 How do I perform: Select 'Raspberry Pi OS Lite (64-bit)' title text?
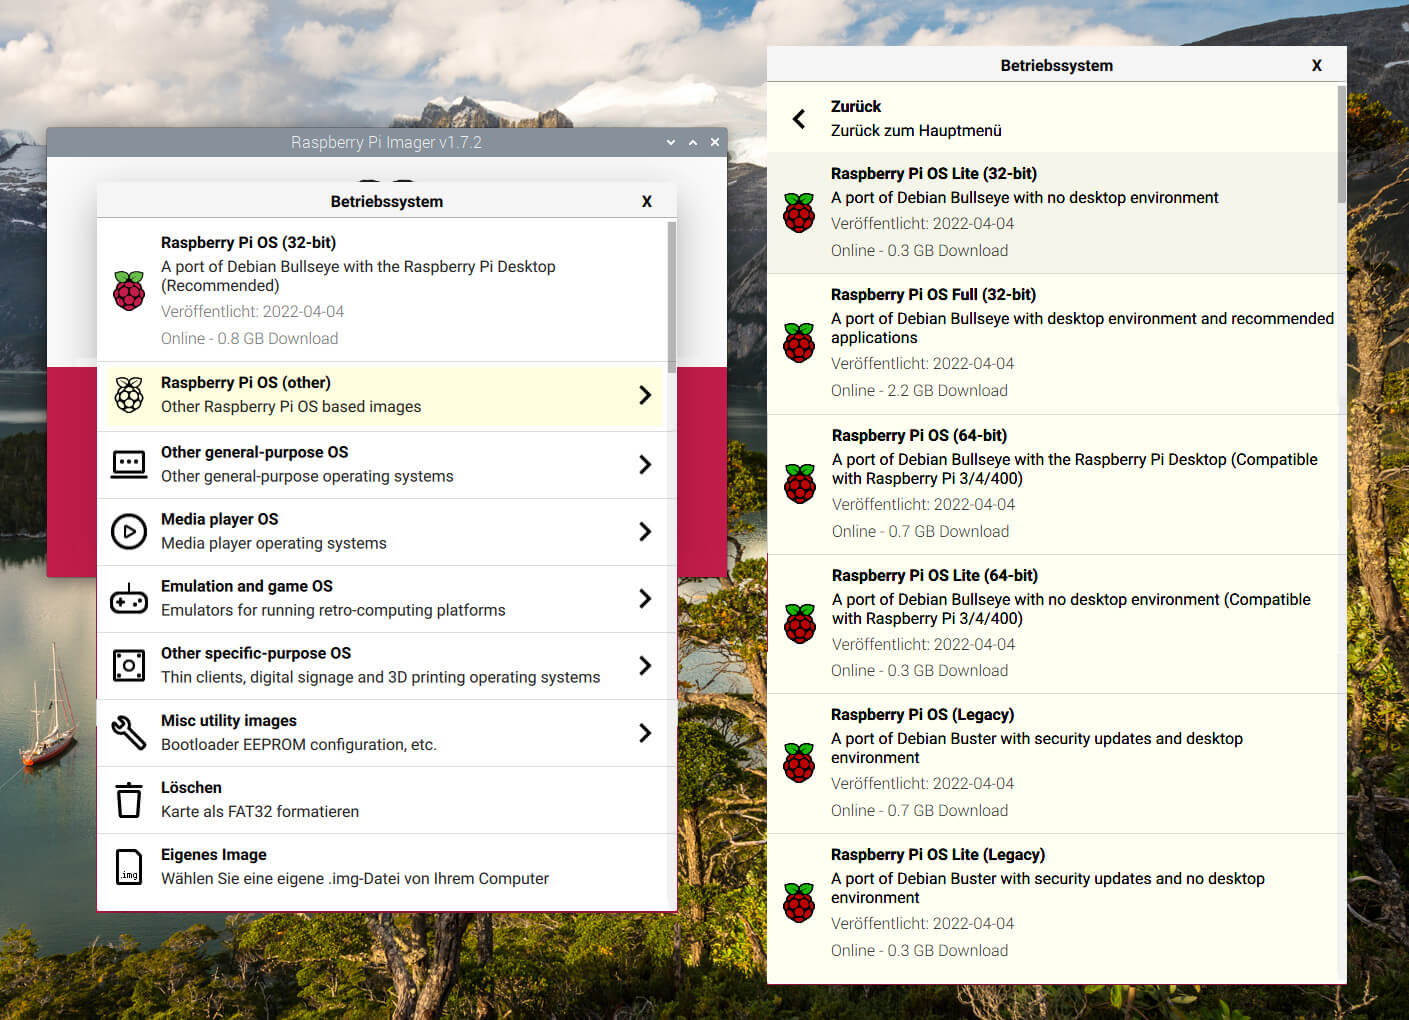click(x=934, y=575)
